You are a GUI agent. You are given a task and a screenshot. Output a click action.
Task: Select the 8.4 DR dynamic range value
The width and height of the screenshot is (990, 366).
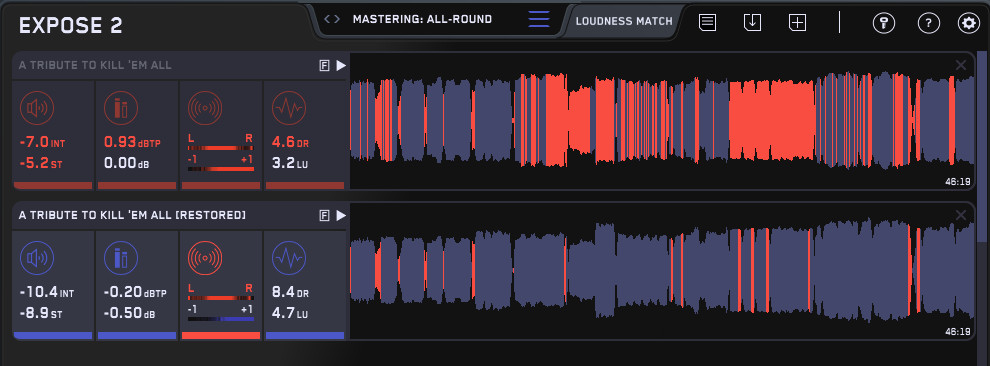(x=290, y=293)
